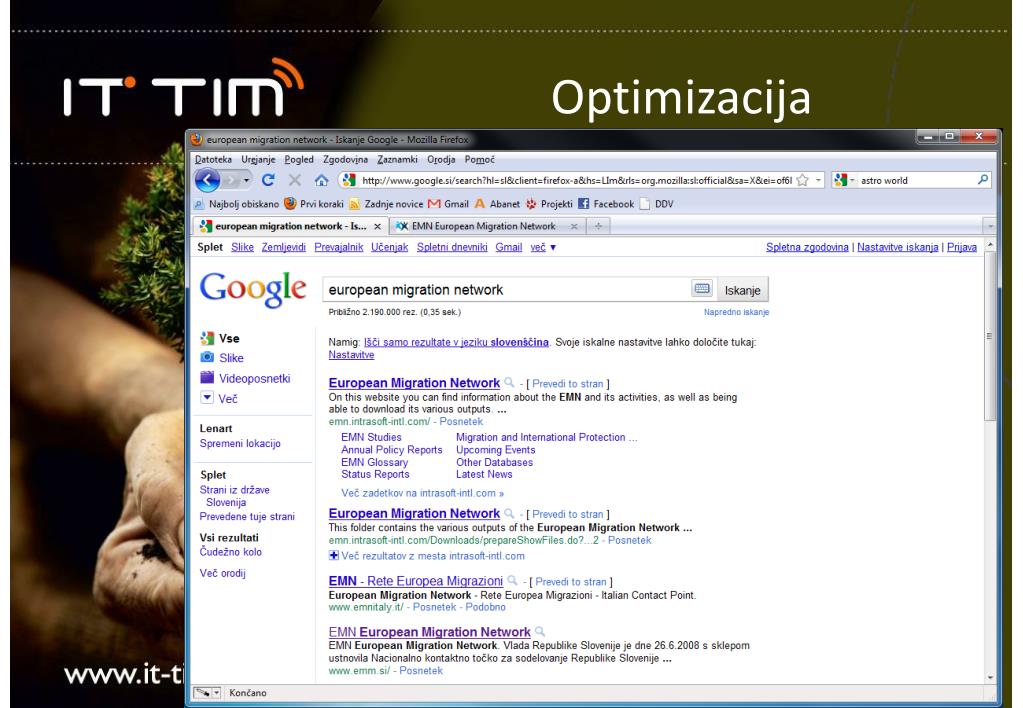Open the Orodja menu
The height and width of the screenshot is (708, 1023).
coord(441,159)
